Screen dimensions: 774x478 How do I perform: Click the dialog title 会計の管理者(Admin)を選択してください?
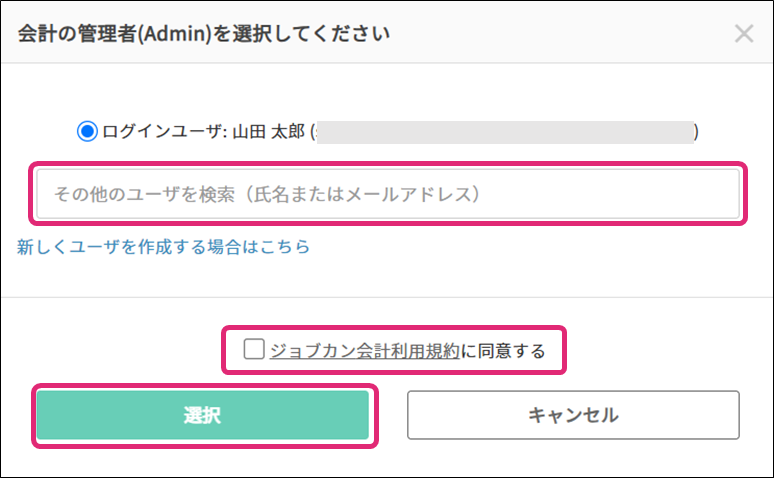204,34
